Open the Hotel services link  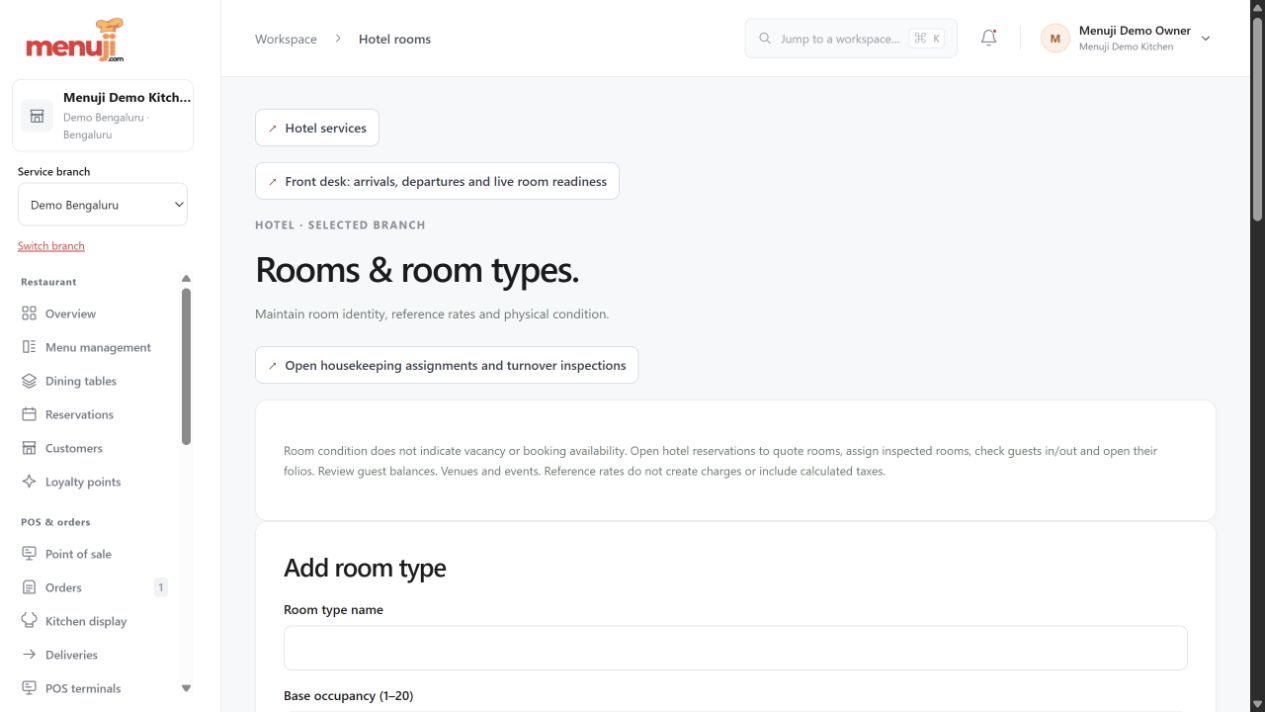[x=317, y=128]
